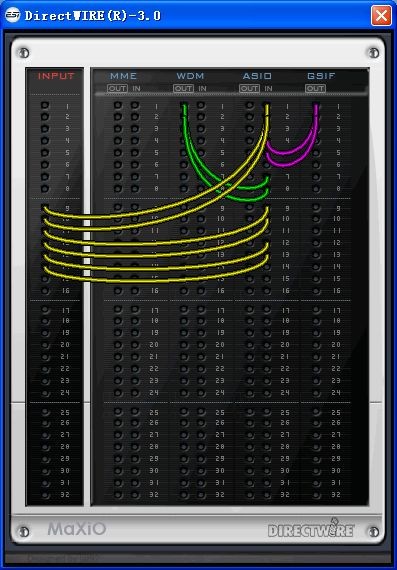The width and height of the screenshot is (397, 570).
Task: Click the INPUT channel 1 jack
Action: (45, 105)
